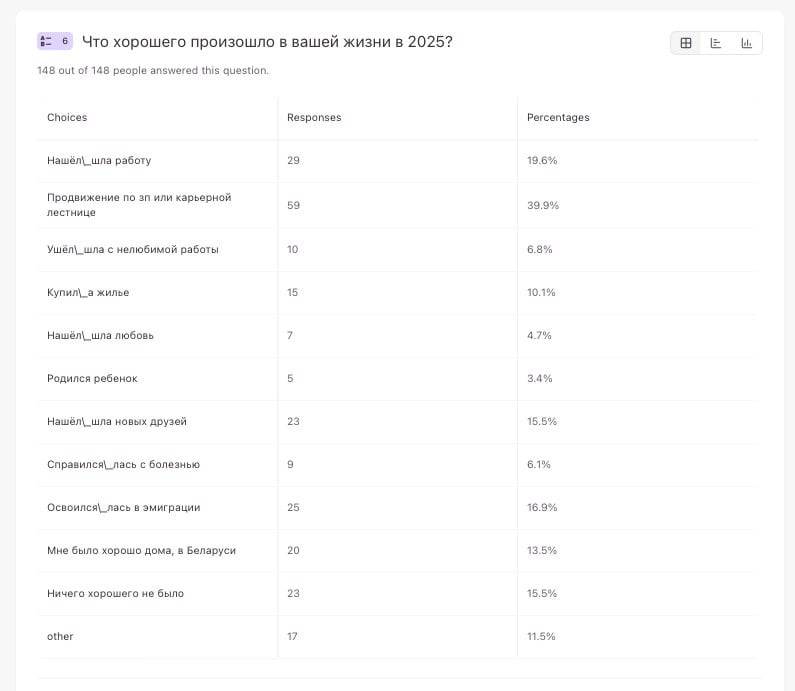The height and width of the screenshot is (691, 795).
Task: Click the Responses column header
Action: tap(314, 118)
